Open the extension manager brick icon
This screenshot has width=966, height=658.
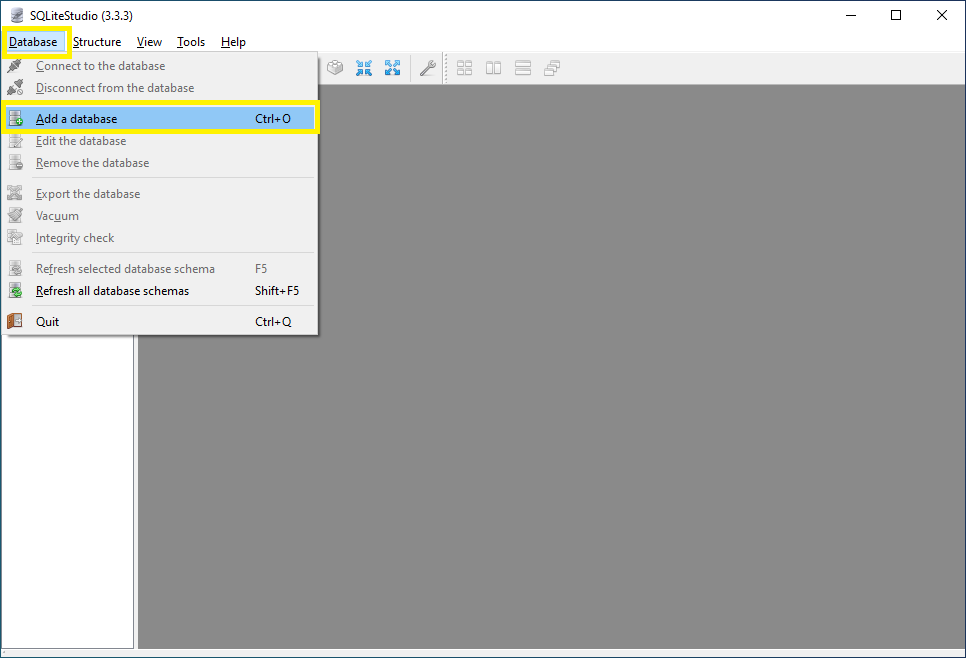coord(335,68)
